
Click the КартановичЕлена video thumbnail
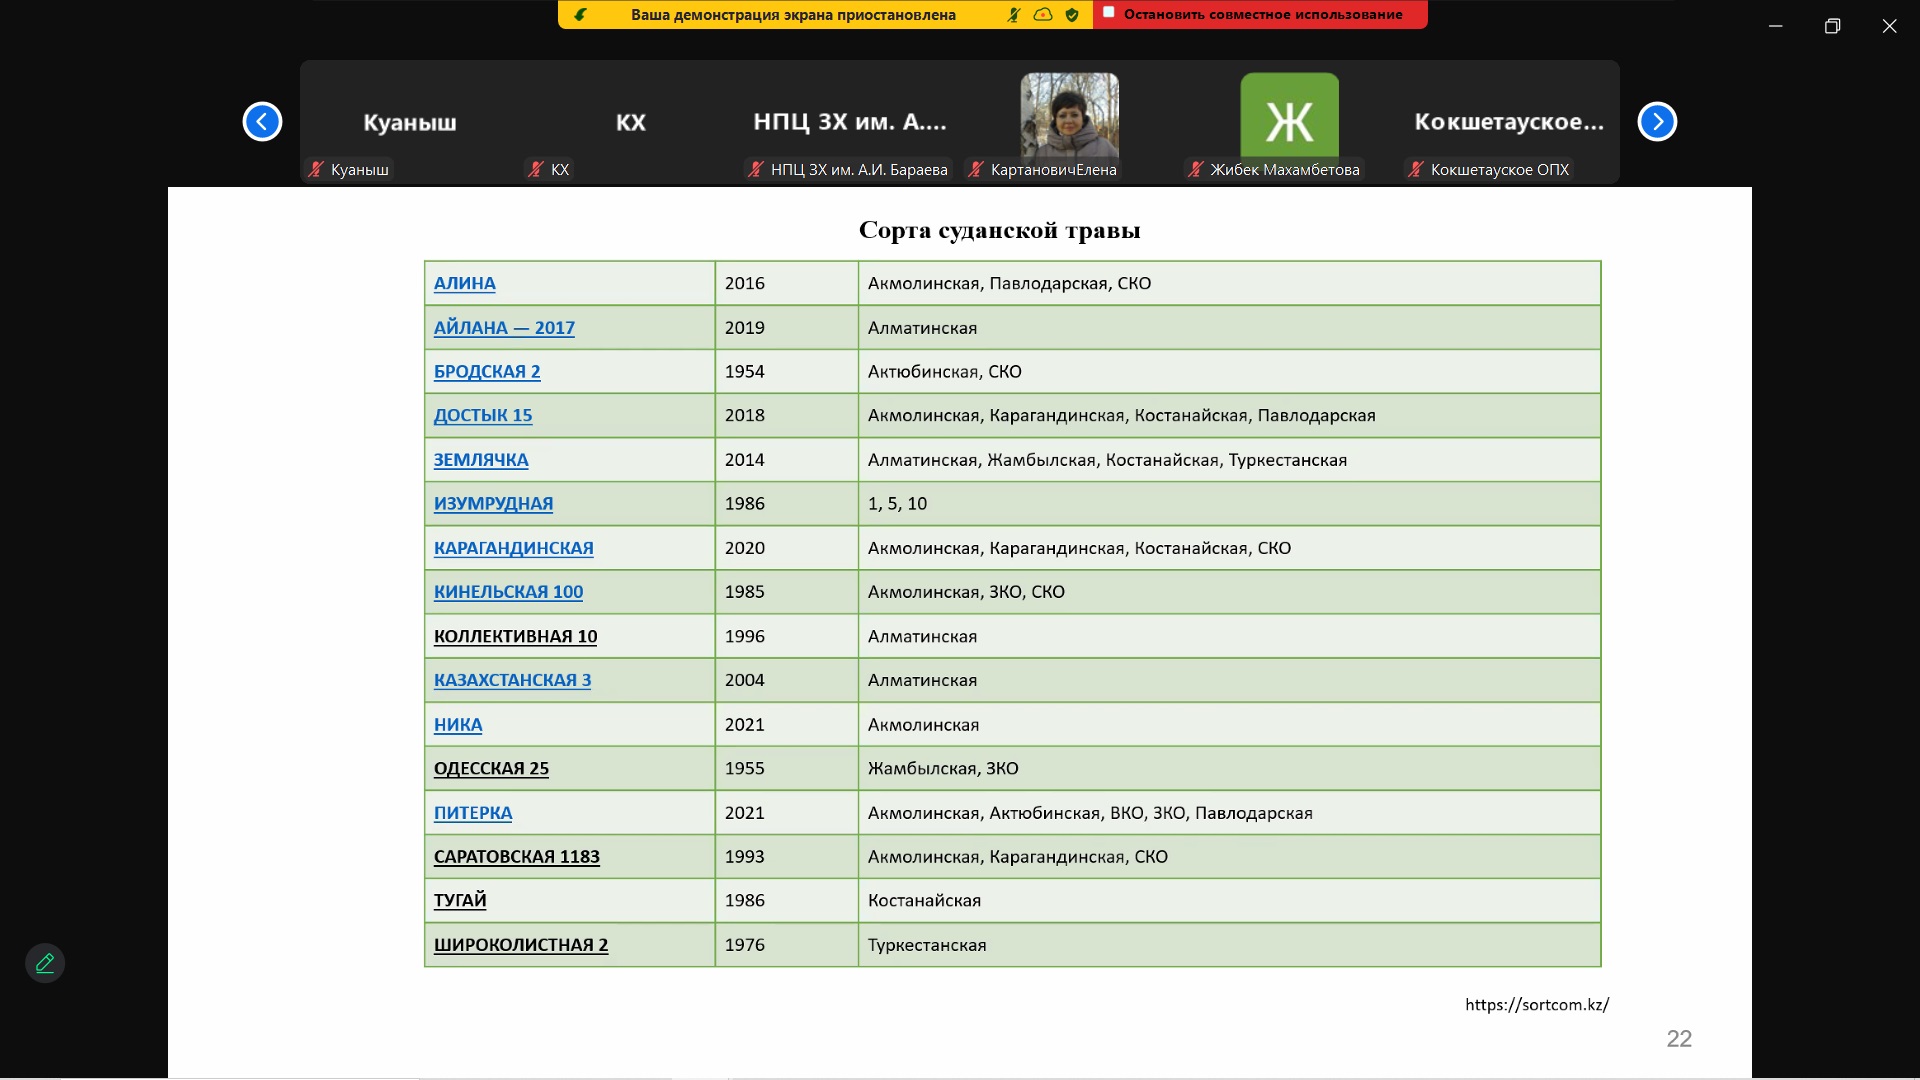1069,118
